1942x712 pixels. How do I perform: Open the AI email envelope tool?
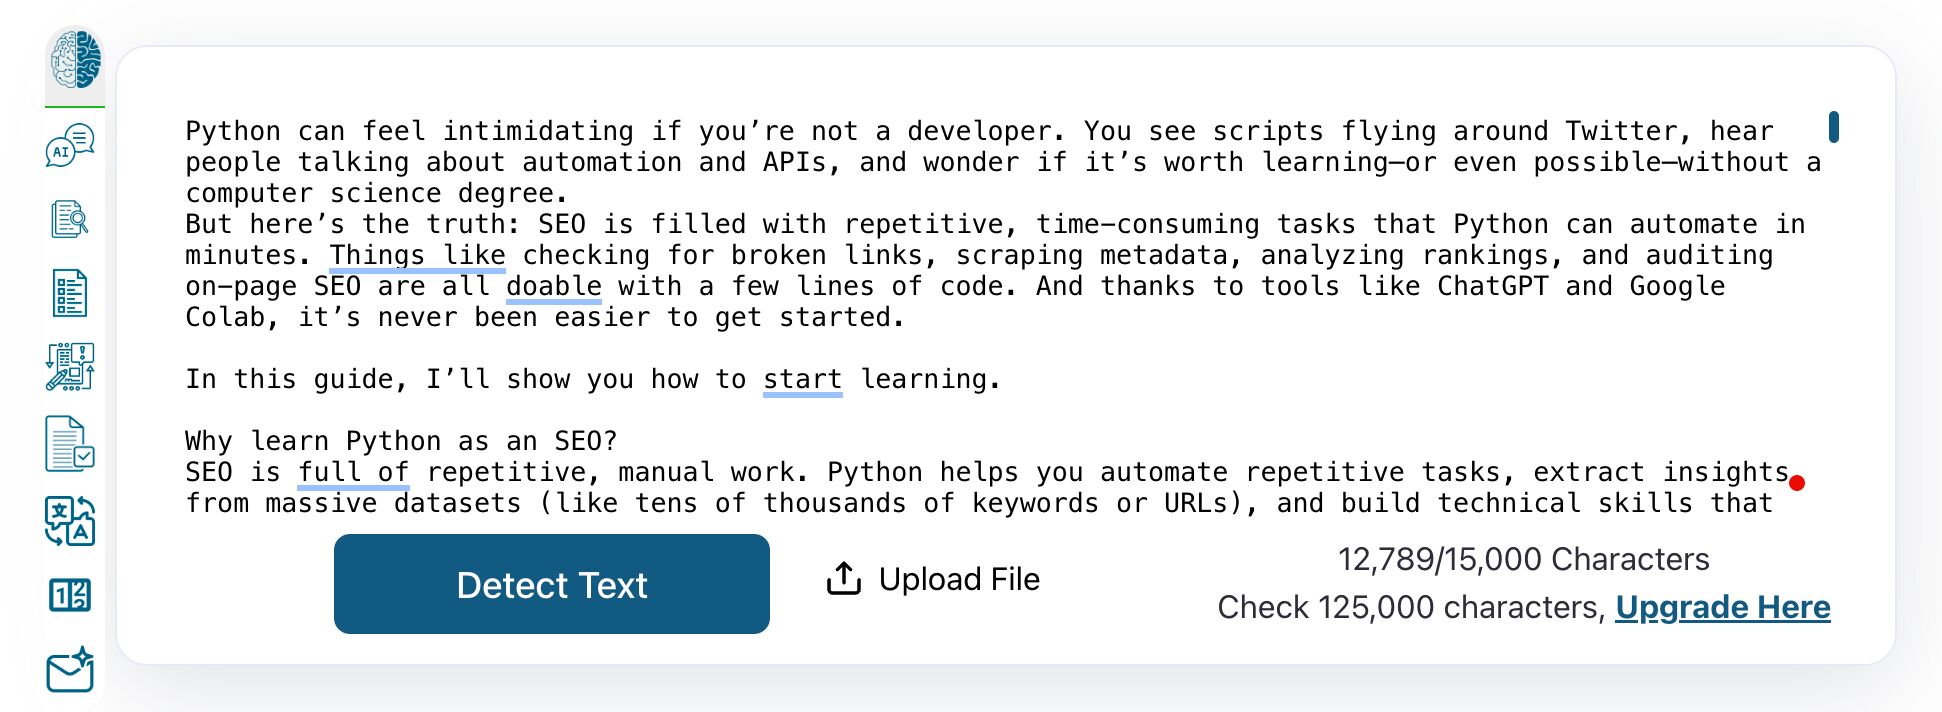[70, 670]
